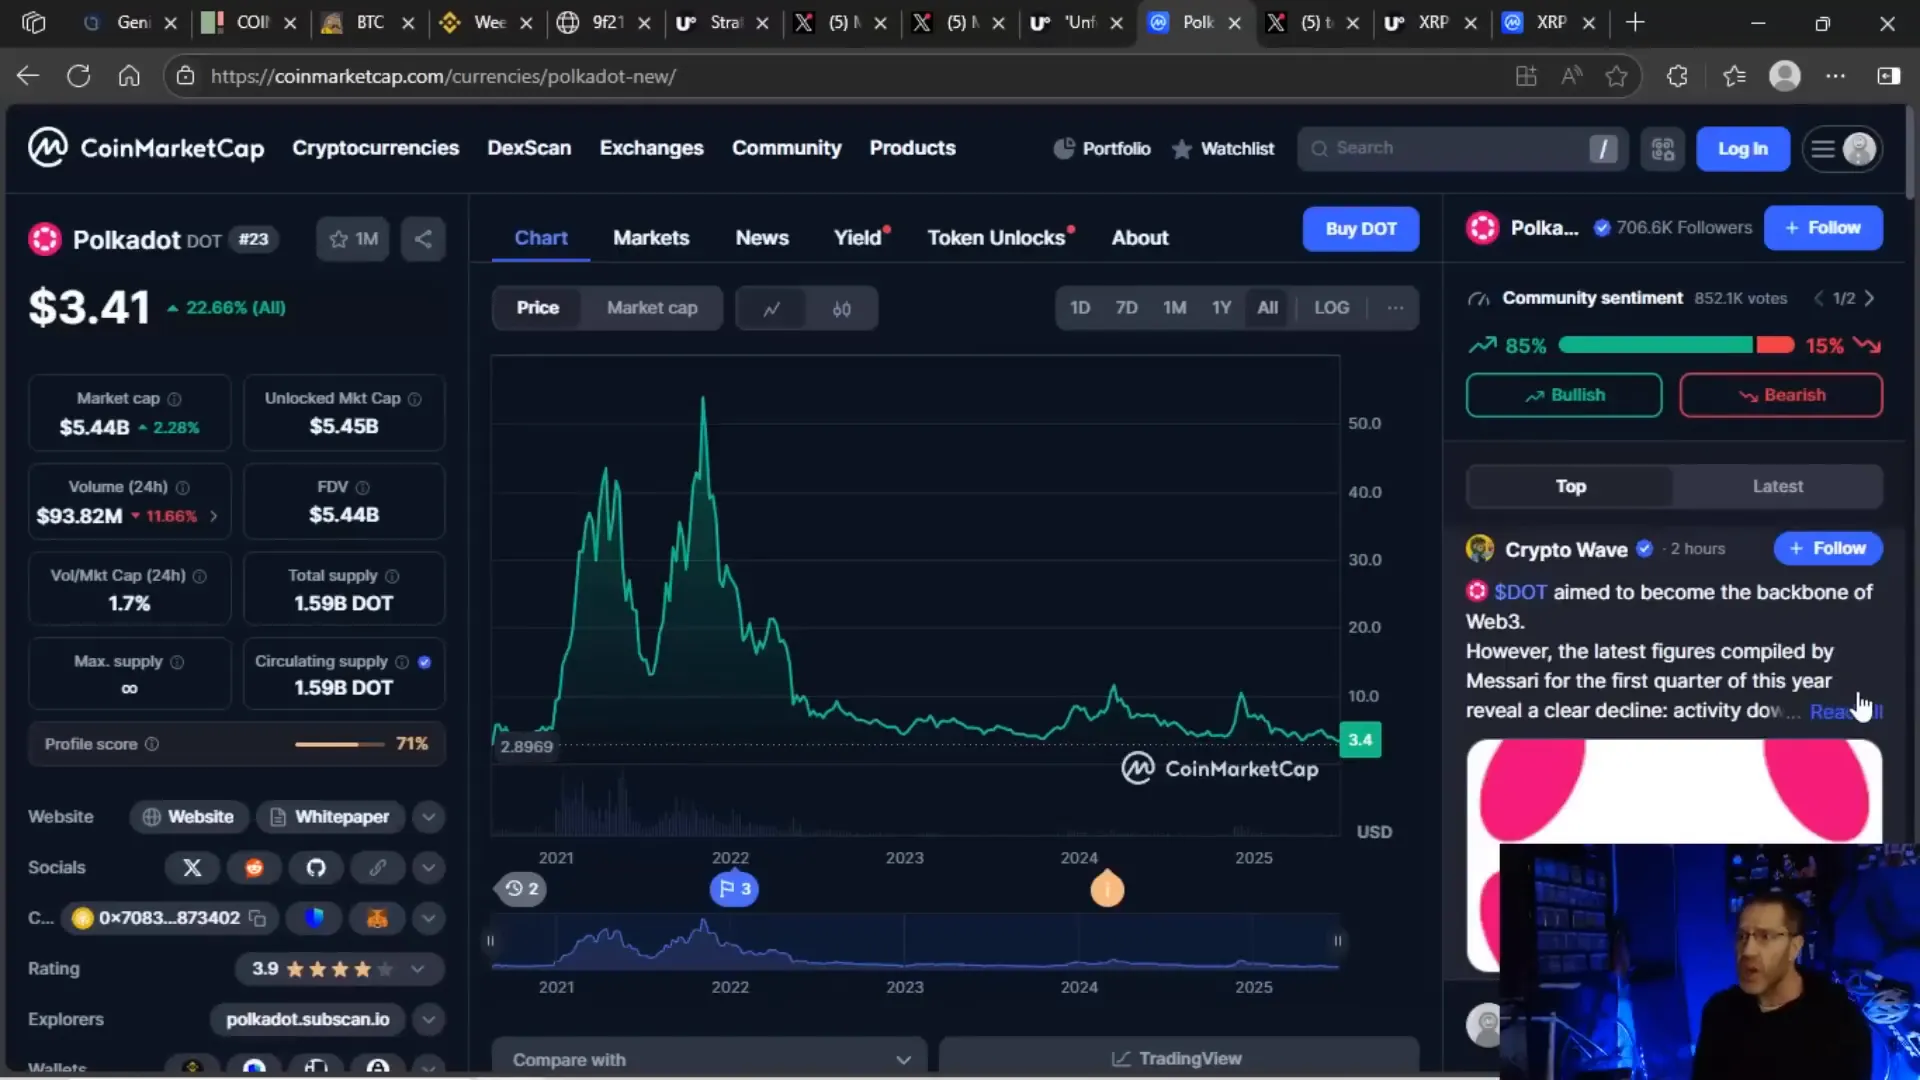1920x1080 pixels.
Task: Vote Bullish on community sentiment
Action: (x=1564, y=395)
